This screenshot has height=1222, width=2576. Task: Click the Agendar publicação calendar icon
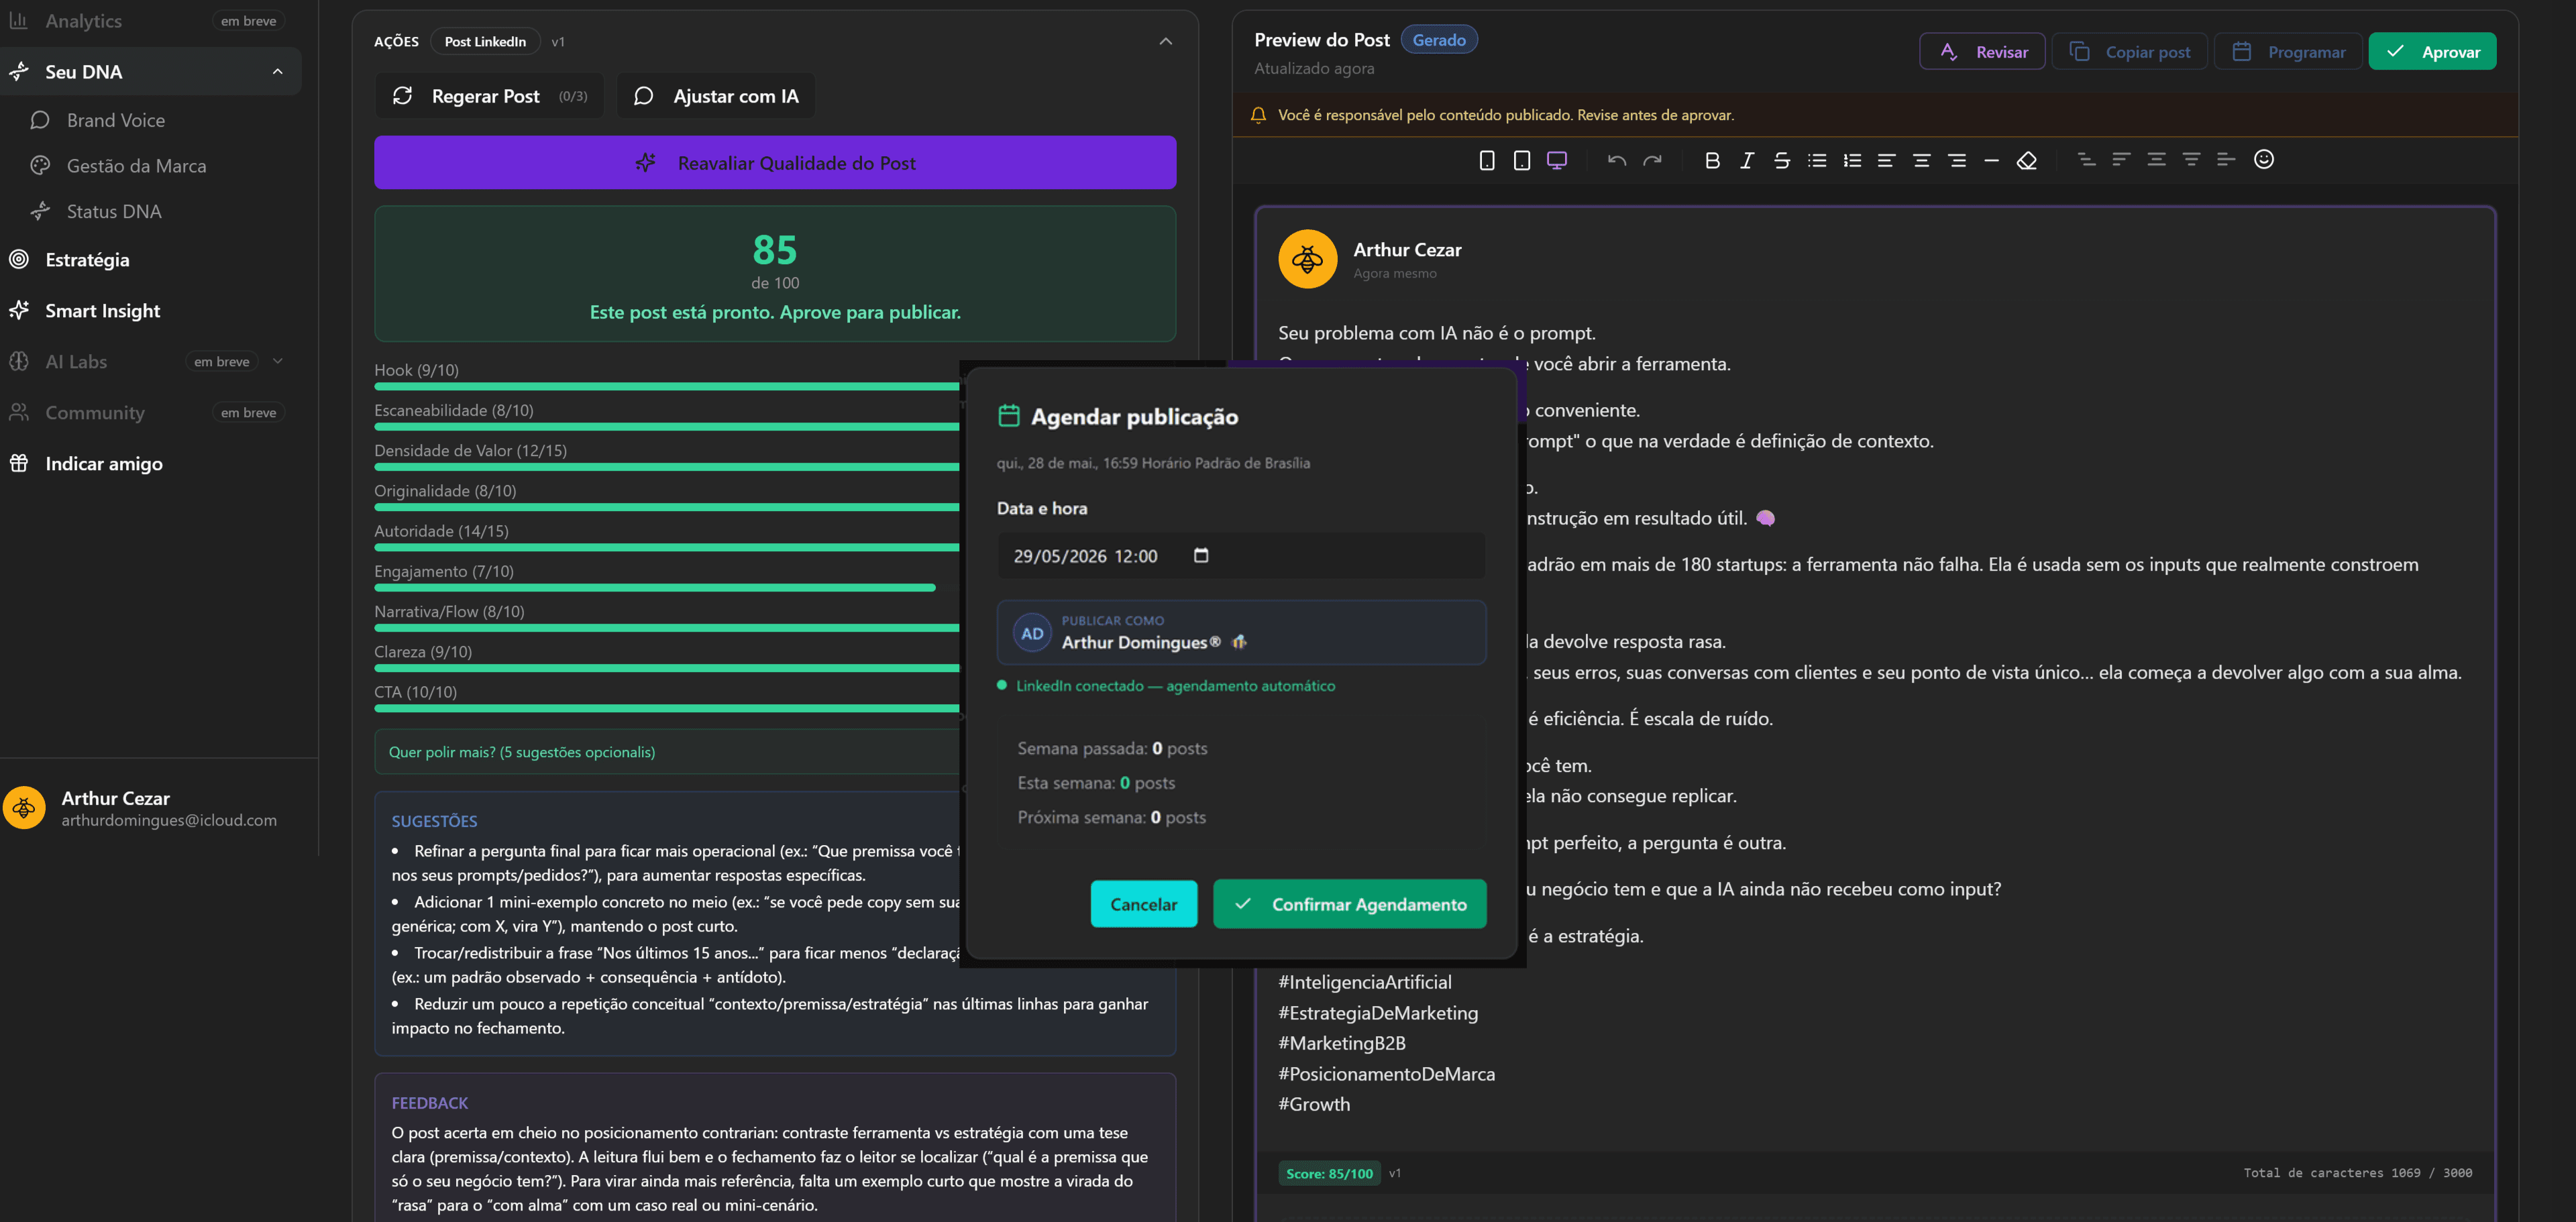tap(1009, 416)
